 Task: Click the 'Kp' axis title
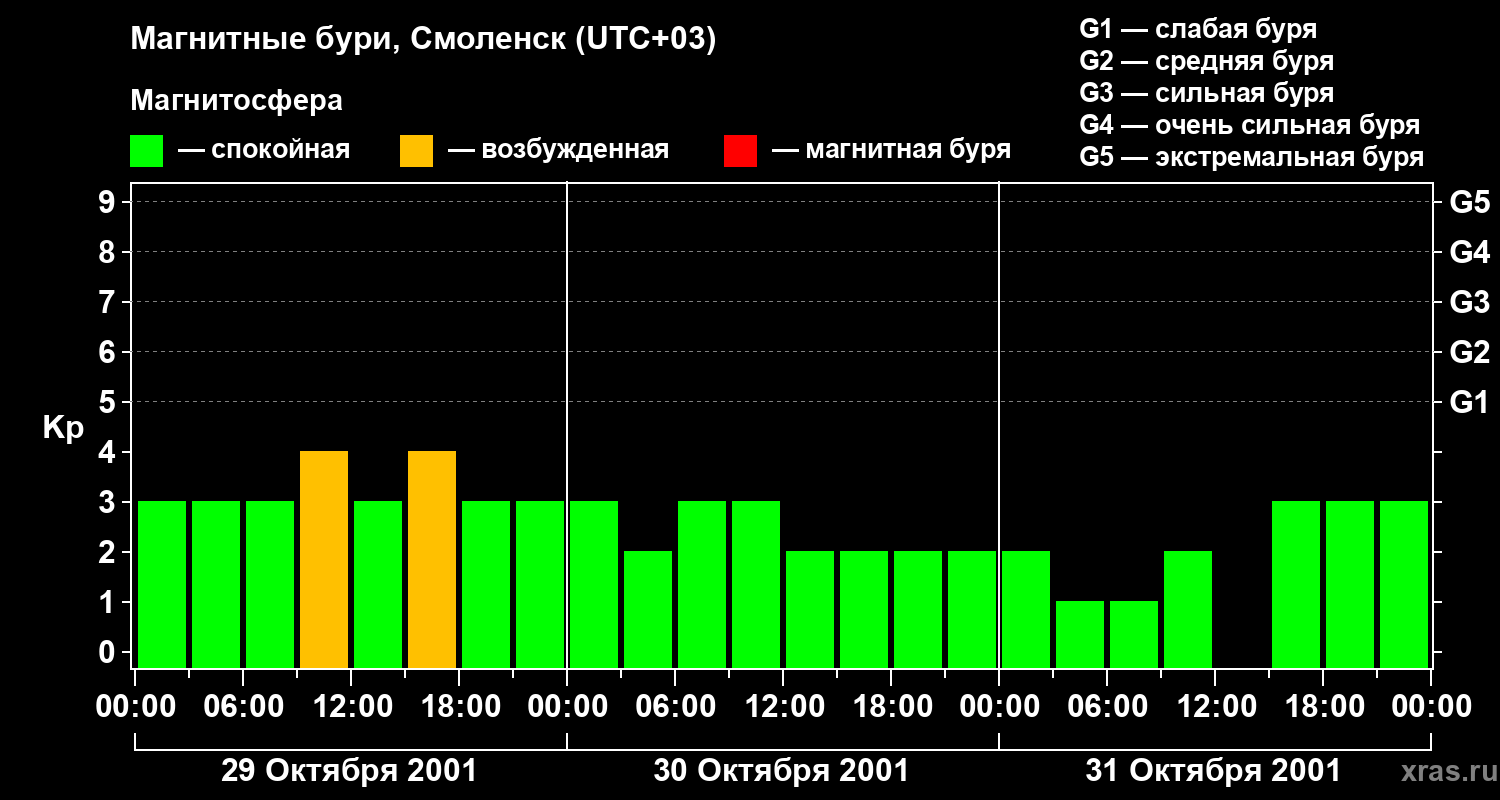click(63, 428)
